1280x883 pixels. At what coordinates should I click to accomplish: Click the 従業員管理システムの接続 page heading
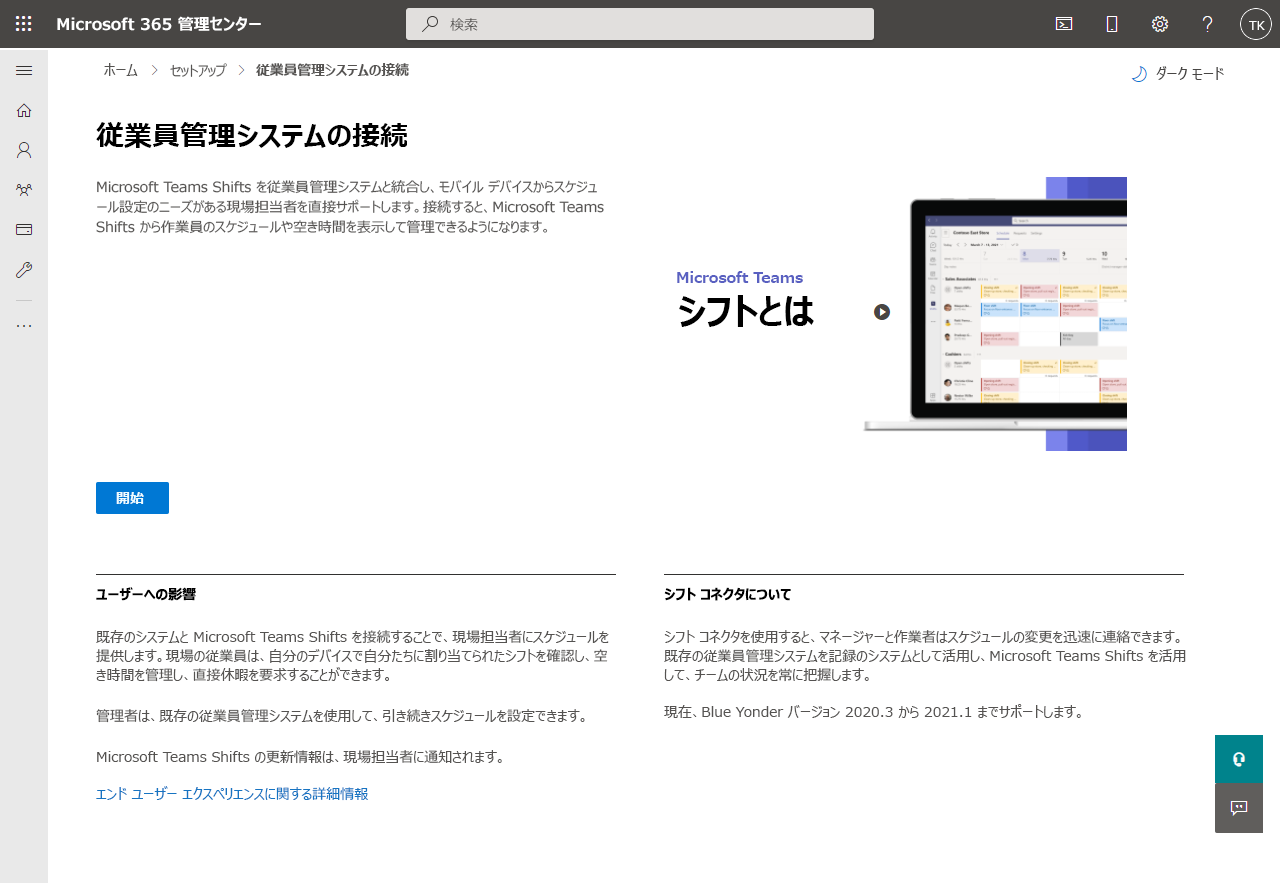tap(252, 136)
